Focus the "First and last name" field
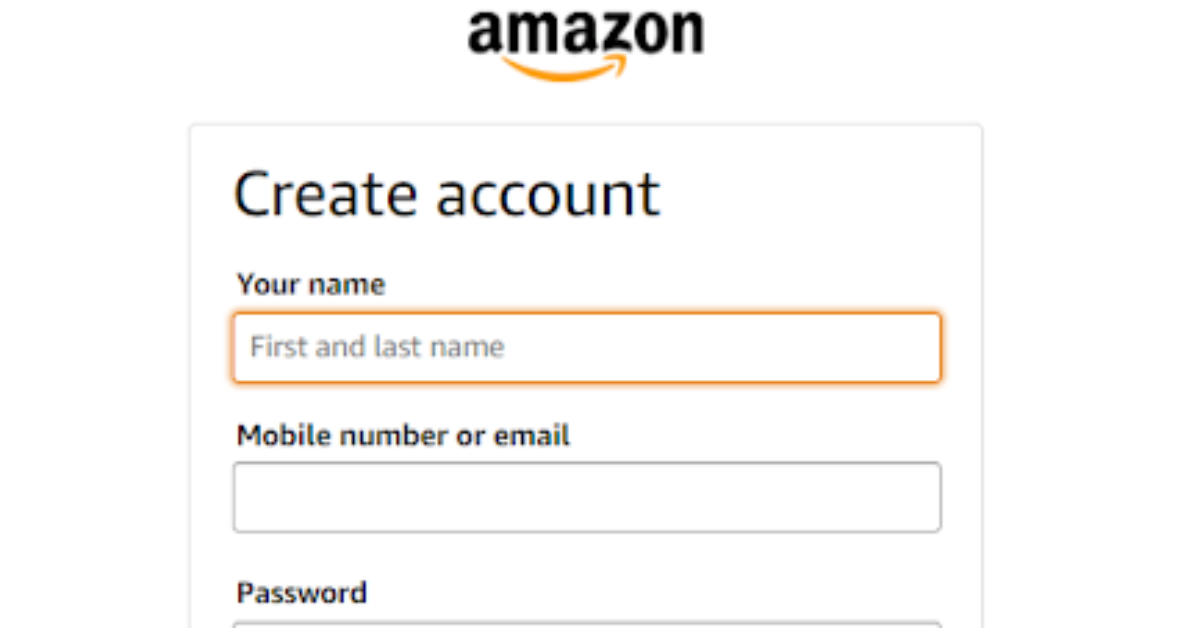The height and width of the screenshot is (628, 1200). click(x=586, y=347)
